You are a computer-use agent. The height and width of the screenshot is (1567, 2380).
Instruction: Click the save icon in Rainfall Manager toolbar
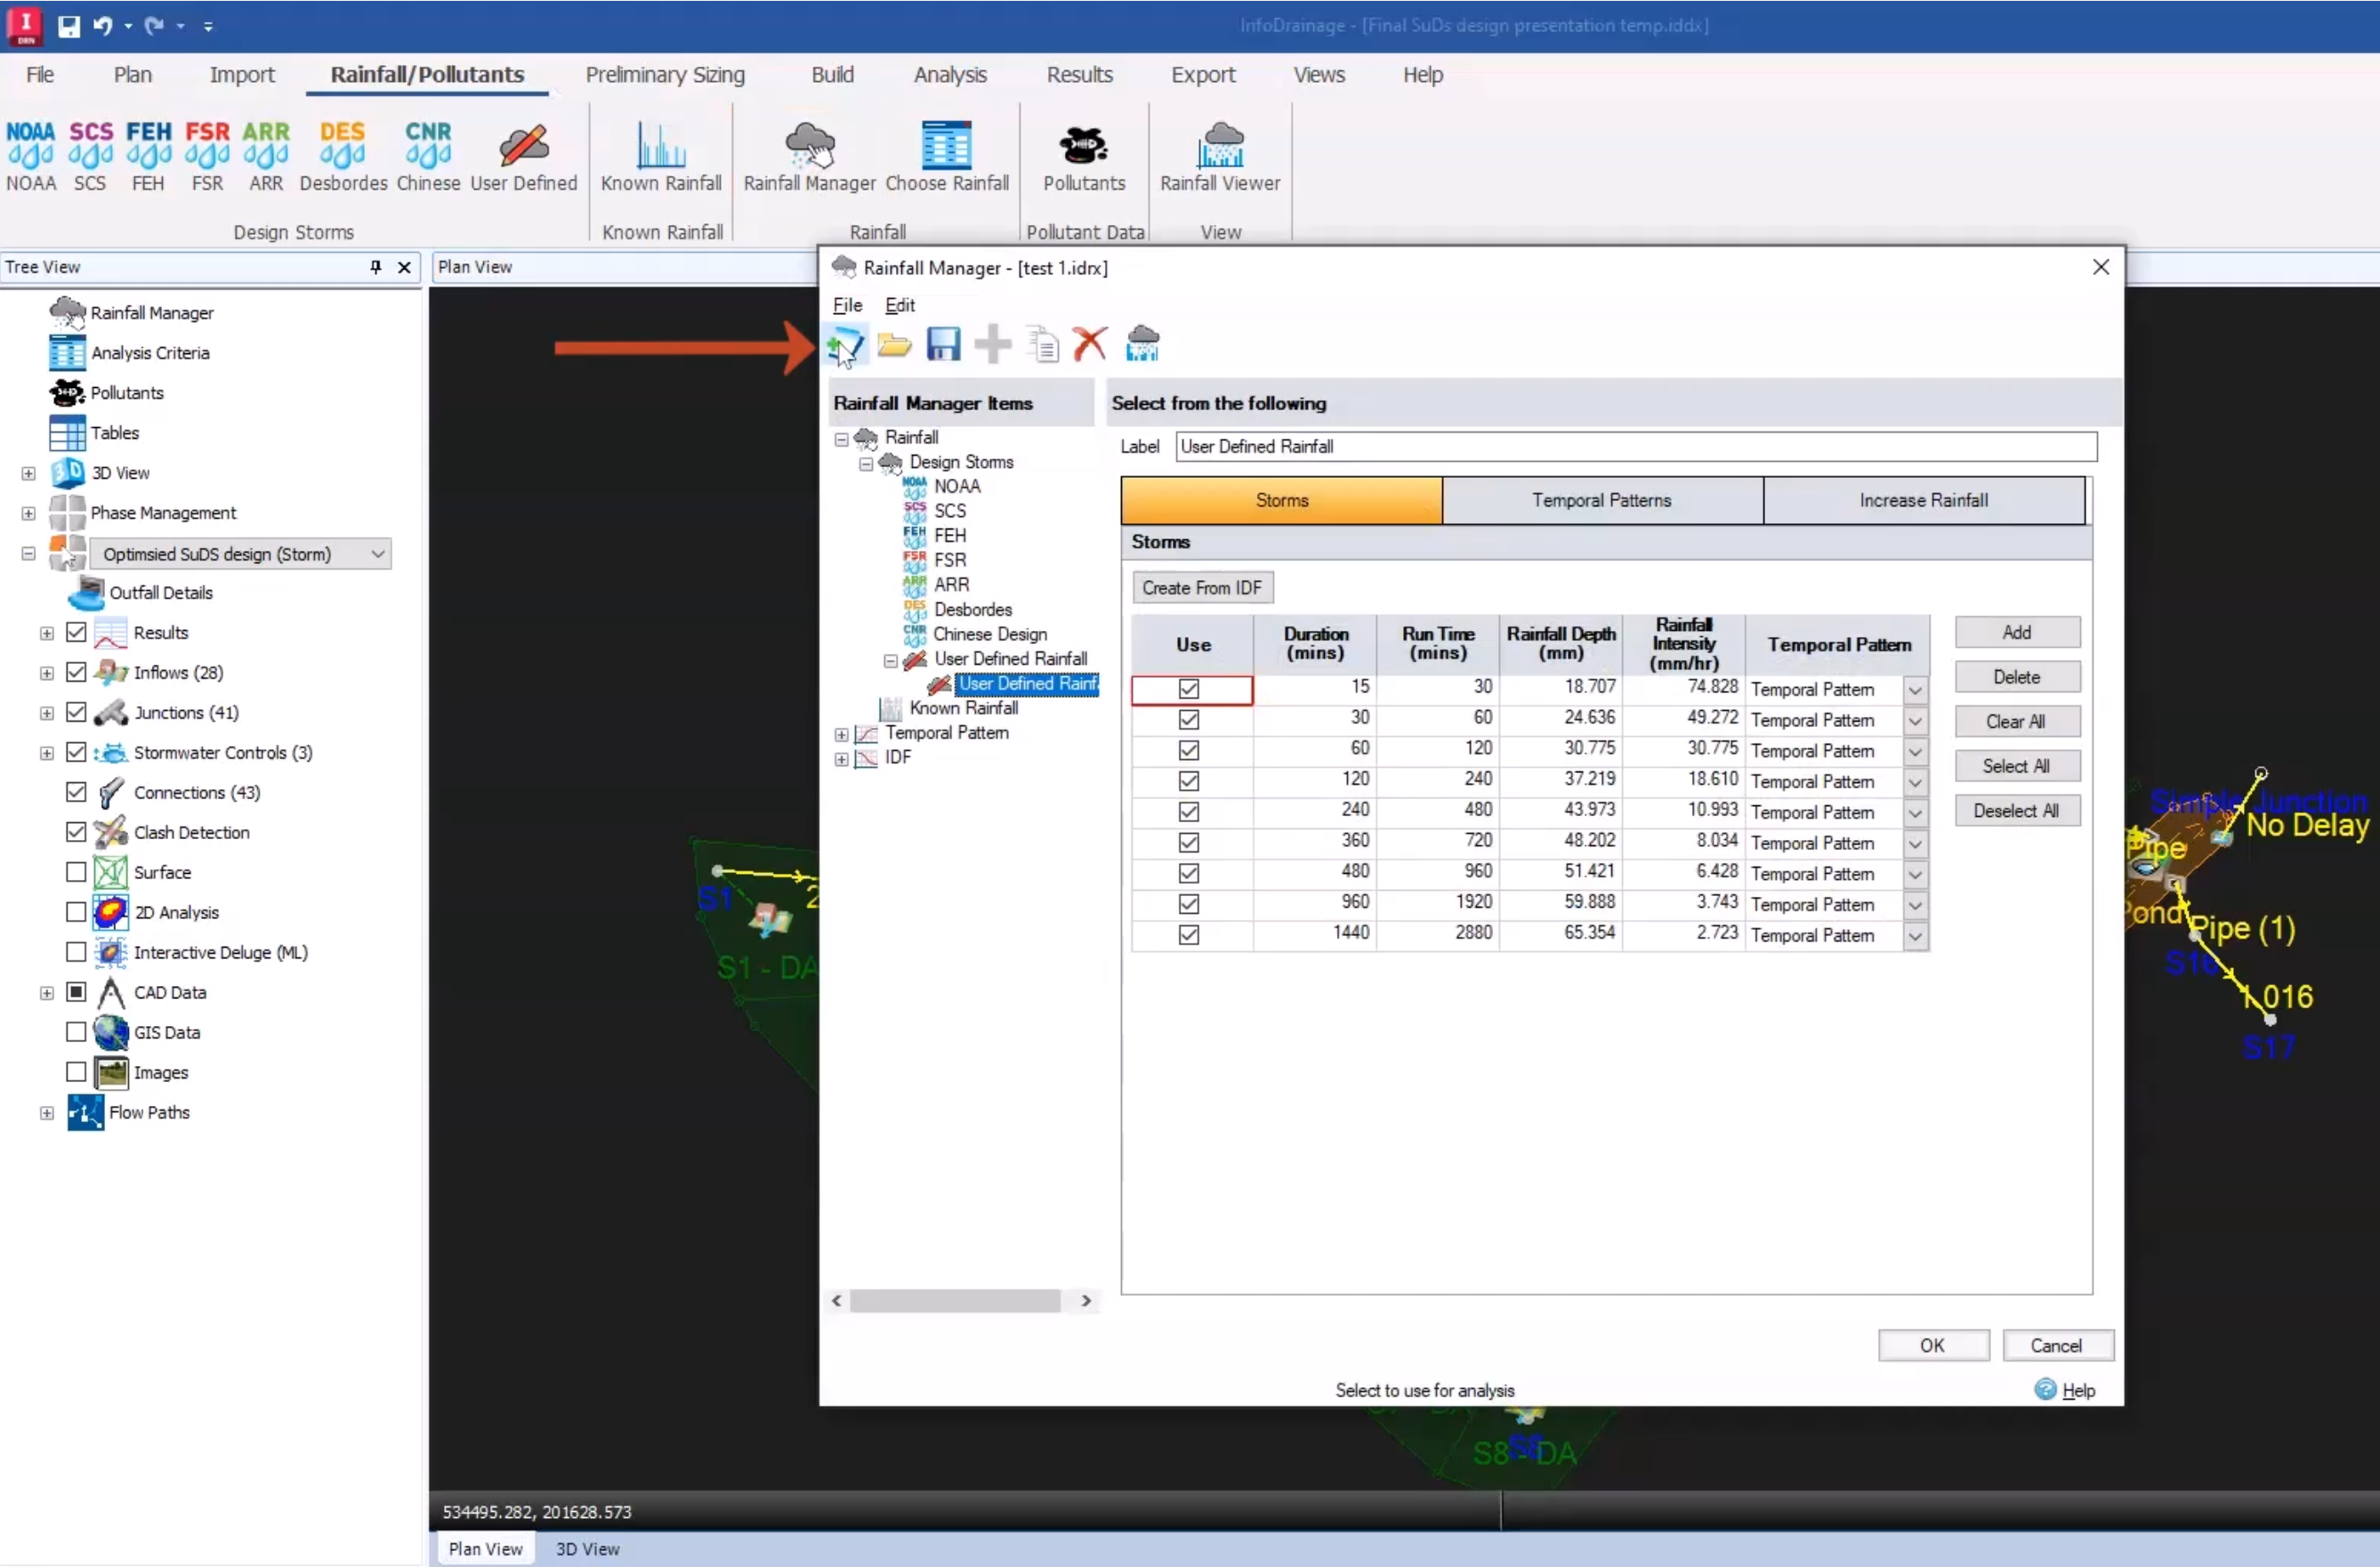click(x=944, y=344)
